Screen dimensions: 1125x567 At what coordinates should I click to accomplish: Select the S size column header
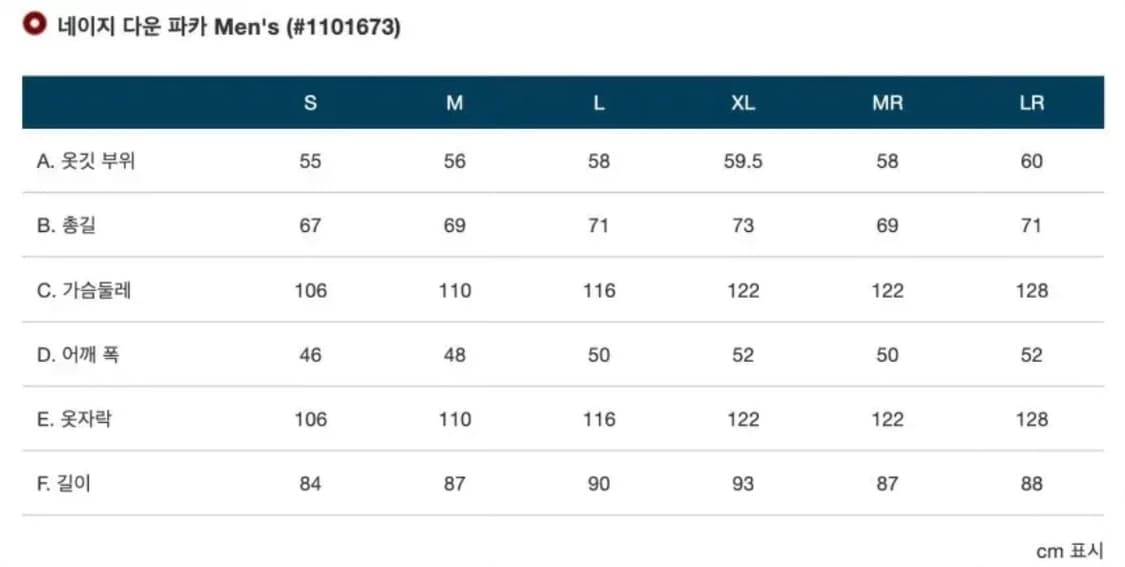point(310,103)
